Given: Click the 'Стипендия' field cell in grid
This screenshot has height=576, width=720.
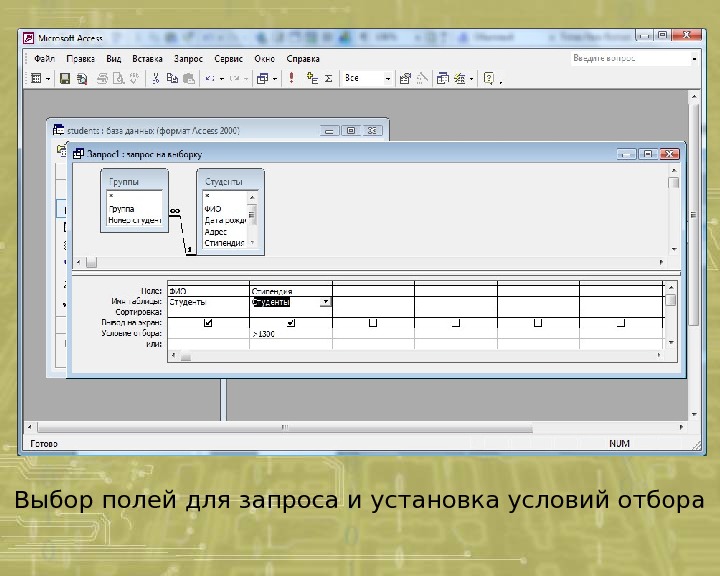Looking at the screenshot, I should click(291, 291).
